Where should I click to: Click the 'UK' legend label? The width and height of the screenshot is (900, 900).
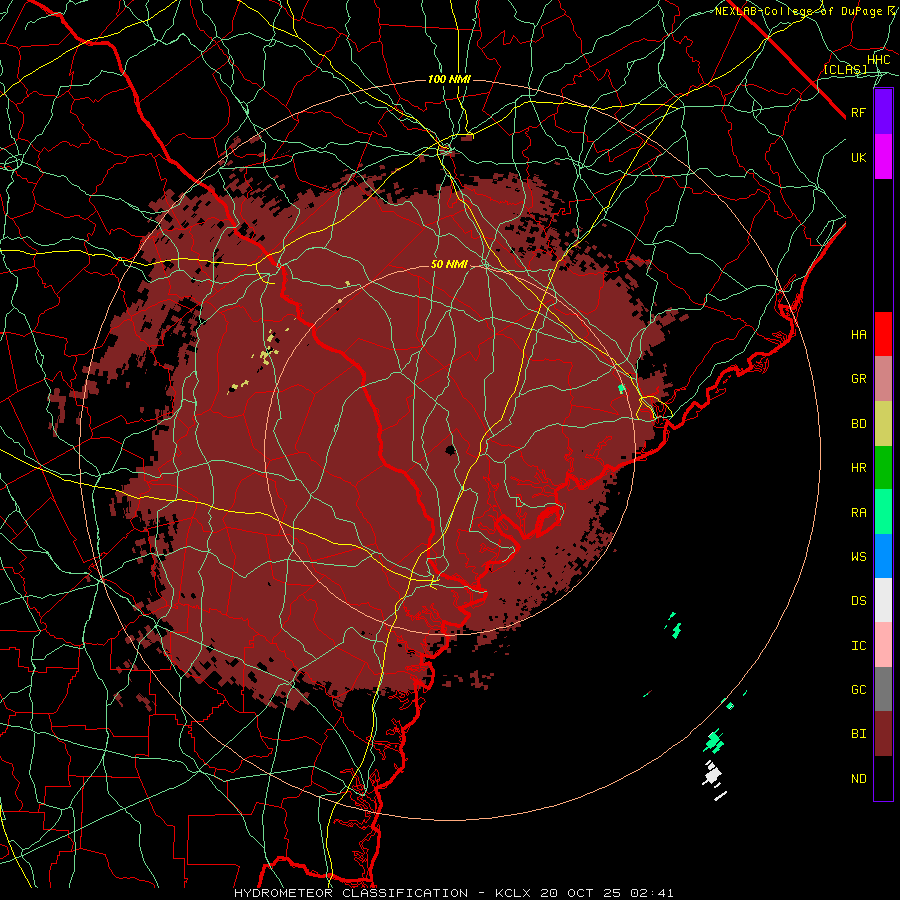click(x=859, y=158)
